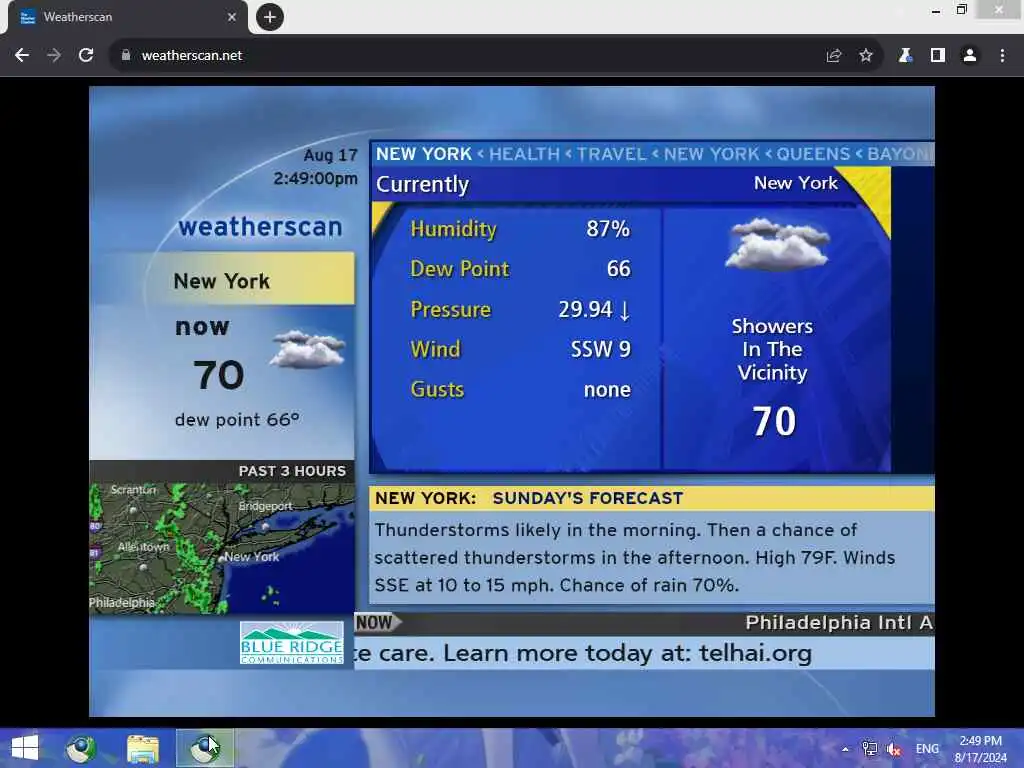Screen dimensions: 1024x768
Task: Open network status tray icon
Action: pyautogui.click(x=869, y=748)
